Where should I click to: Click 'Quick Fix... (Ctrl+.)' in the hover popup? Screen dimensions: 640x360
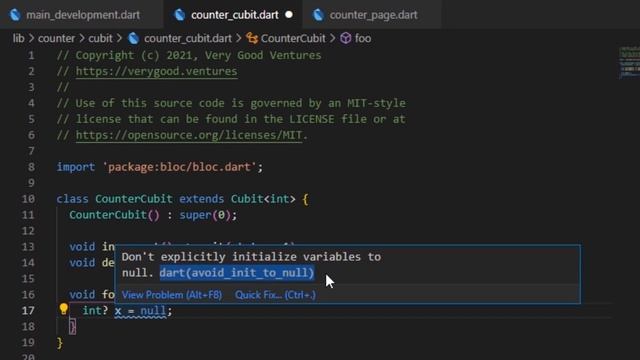(x=275, y=295)
